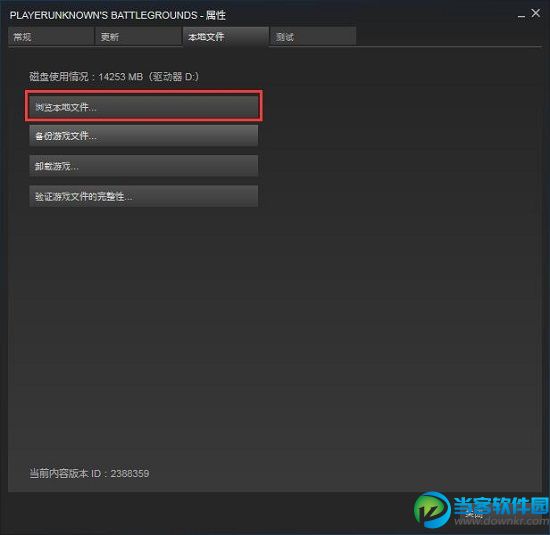
Task: Choose the 卸载游戏... button
Action: tap(144, 166)
